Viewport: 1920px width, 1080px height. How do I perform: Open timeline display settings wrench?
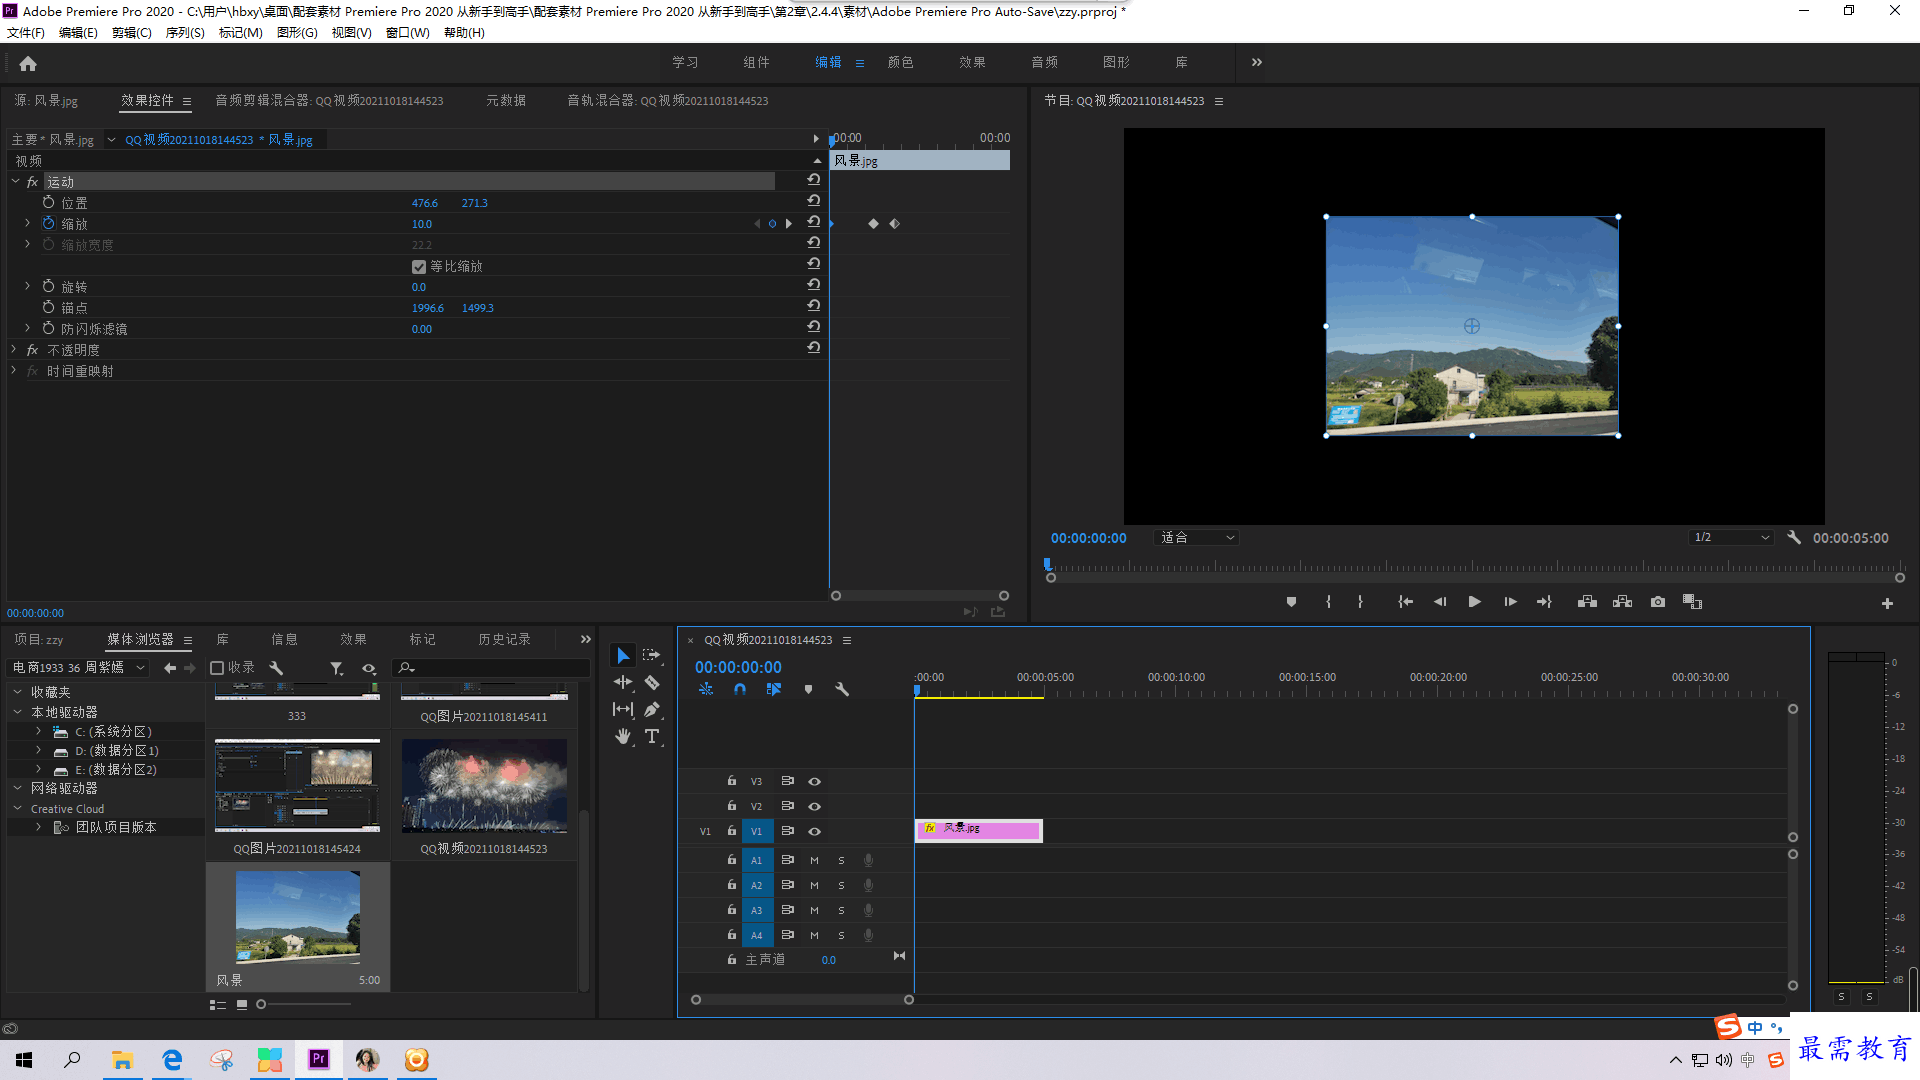point(842,689)
